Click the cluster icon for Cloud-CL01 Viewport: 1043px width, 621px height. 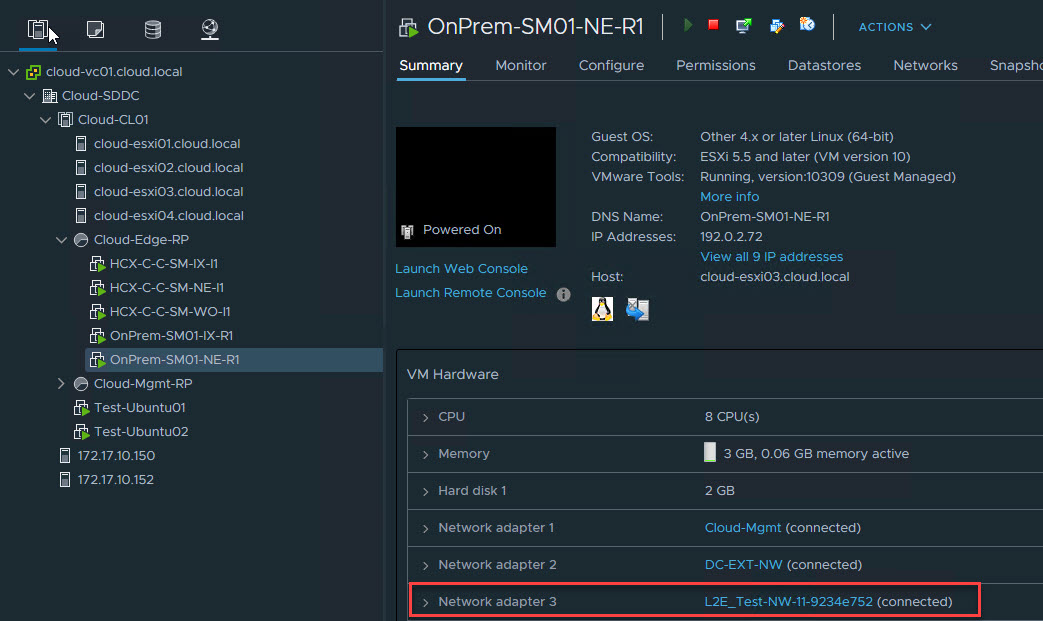pos(65,120)
